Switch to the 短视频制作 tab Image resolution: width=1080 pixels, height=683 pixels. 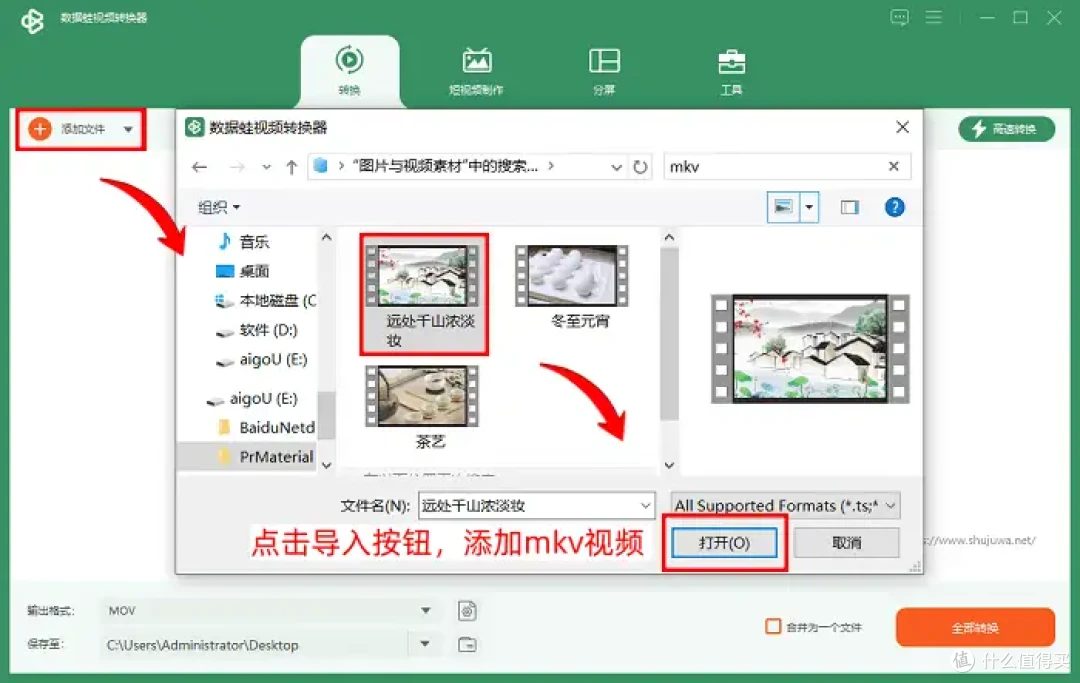click(476, 71)
